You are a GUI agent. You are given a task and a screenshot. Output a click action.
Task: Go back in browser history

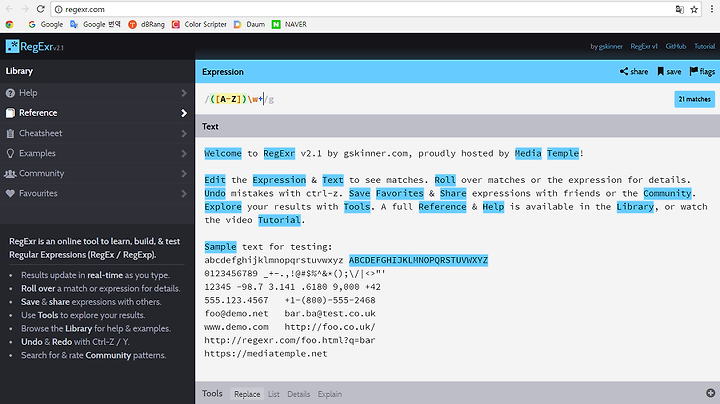click(9, 9)
